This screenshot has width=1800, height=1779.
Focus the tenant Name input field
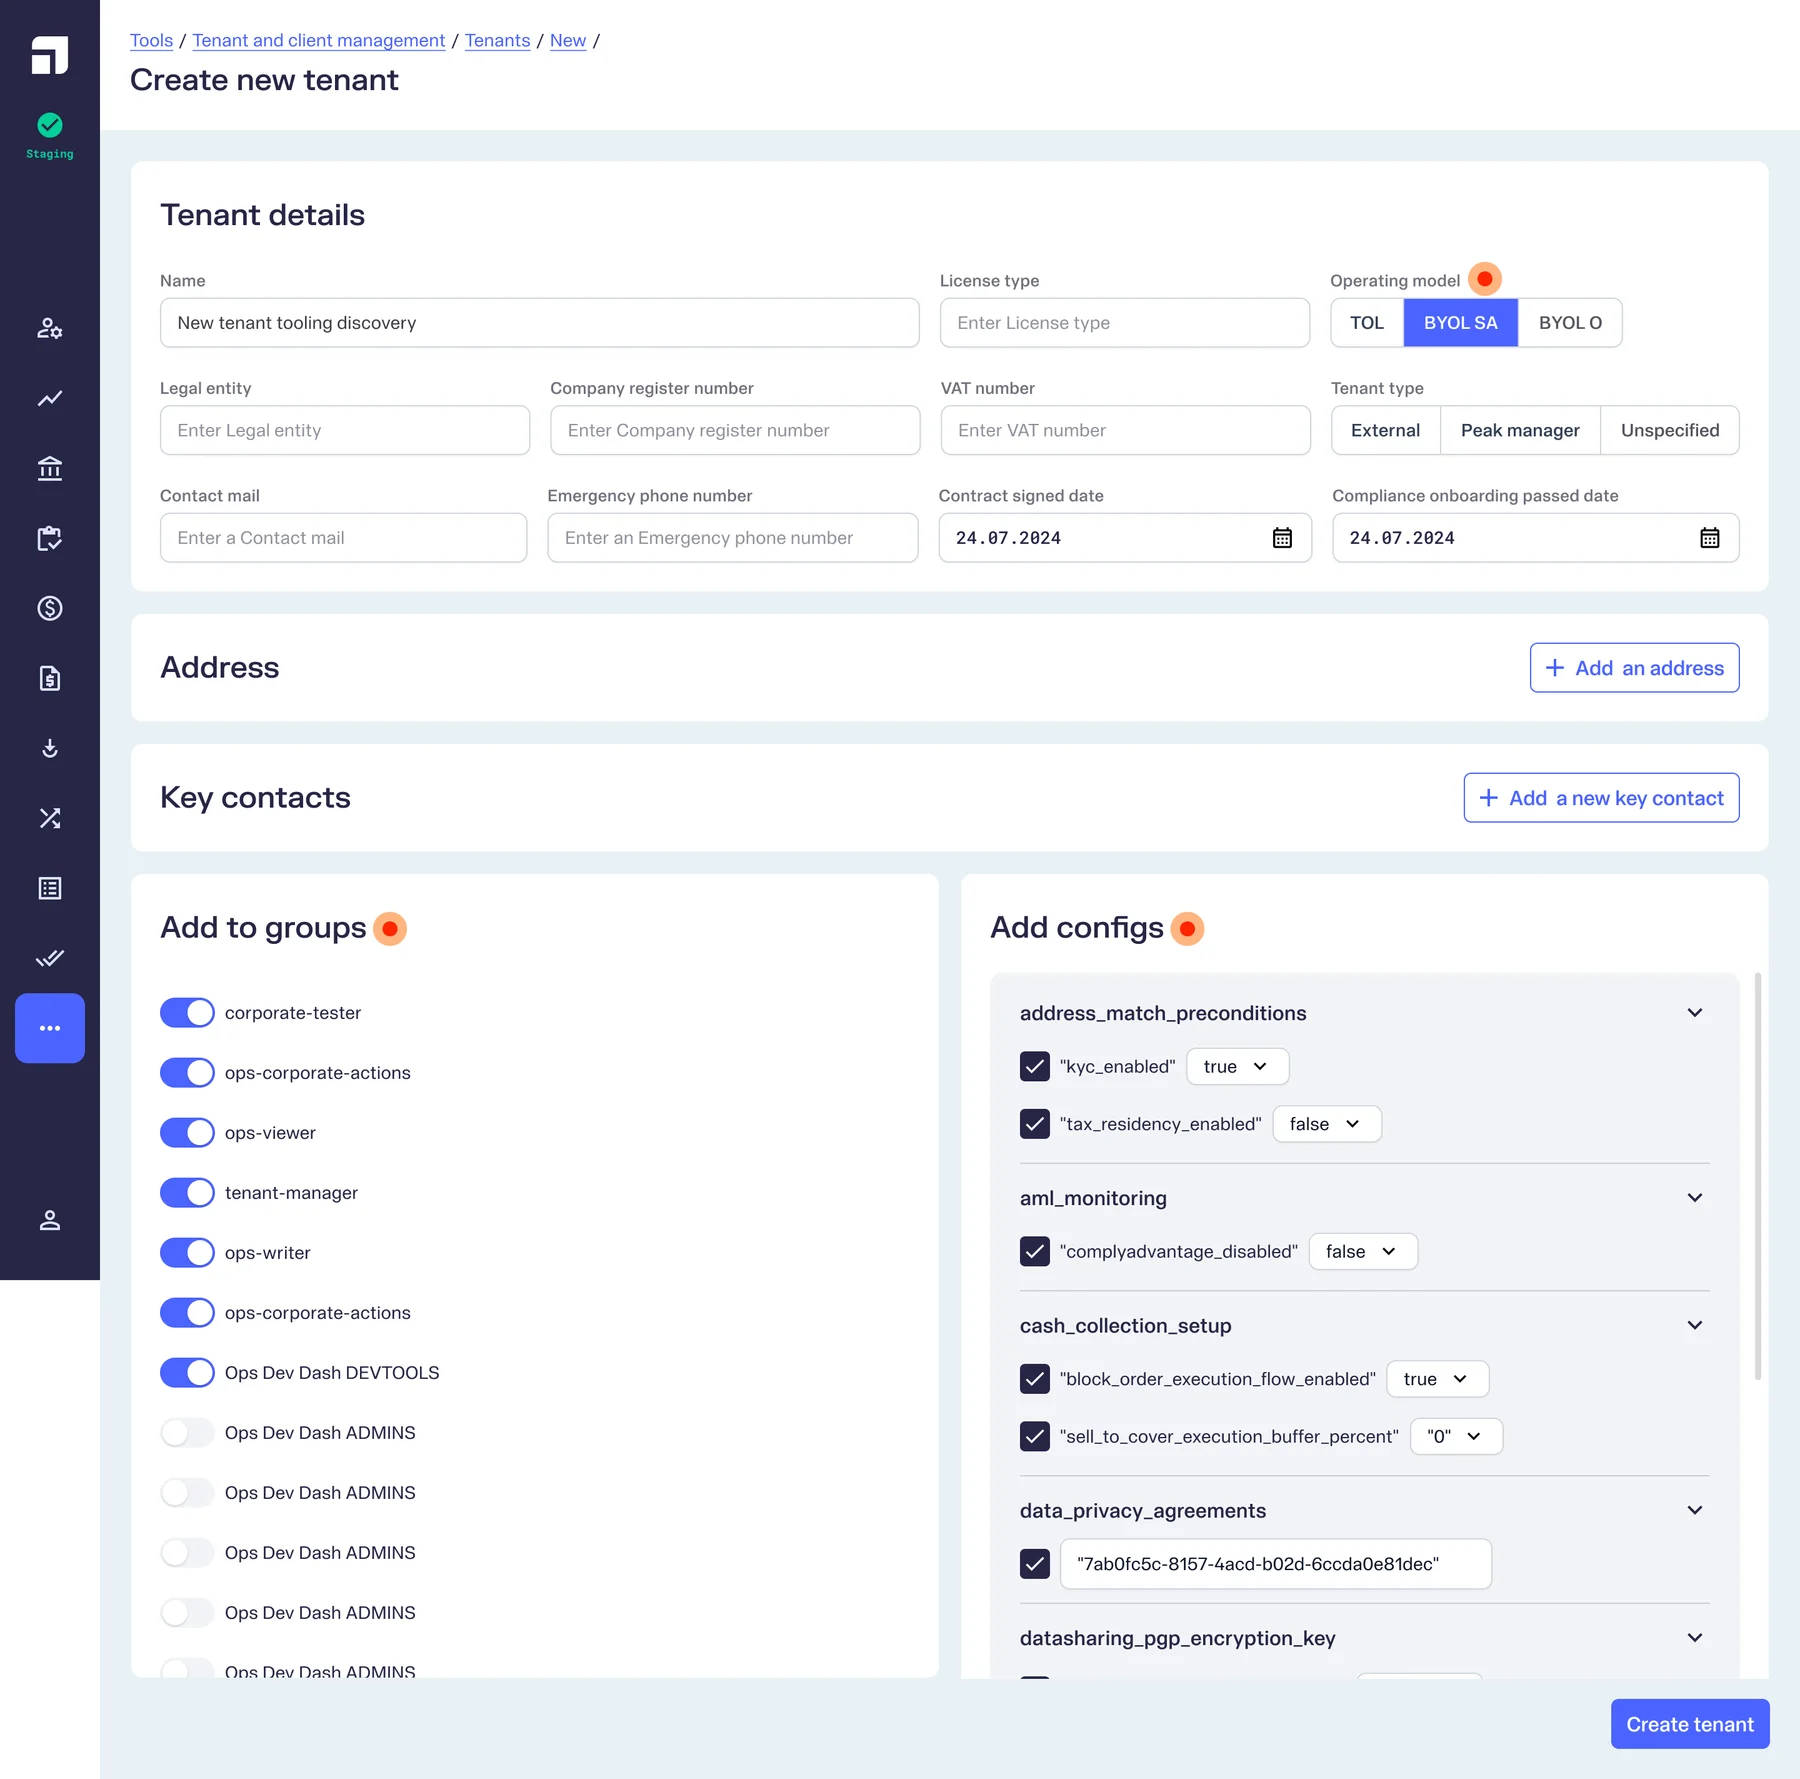[539, 323]
